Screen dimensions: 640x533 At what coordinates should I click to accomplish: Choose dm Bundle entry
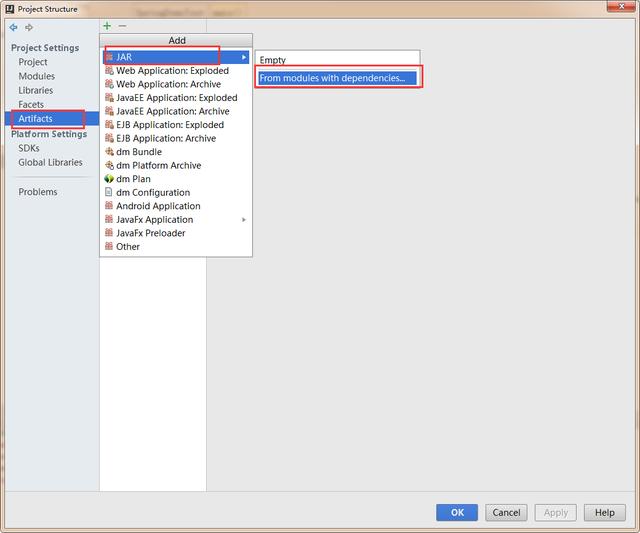(176, 152)
